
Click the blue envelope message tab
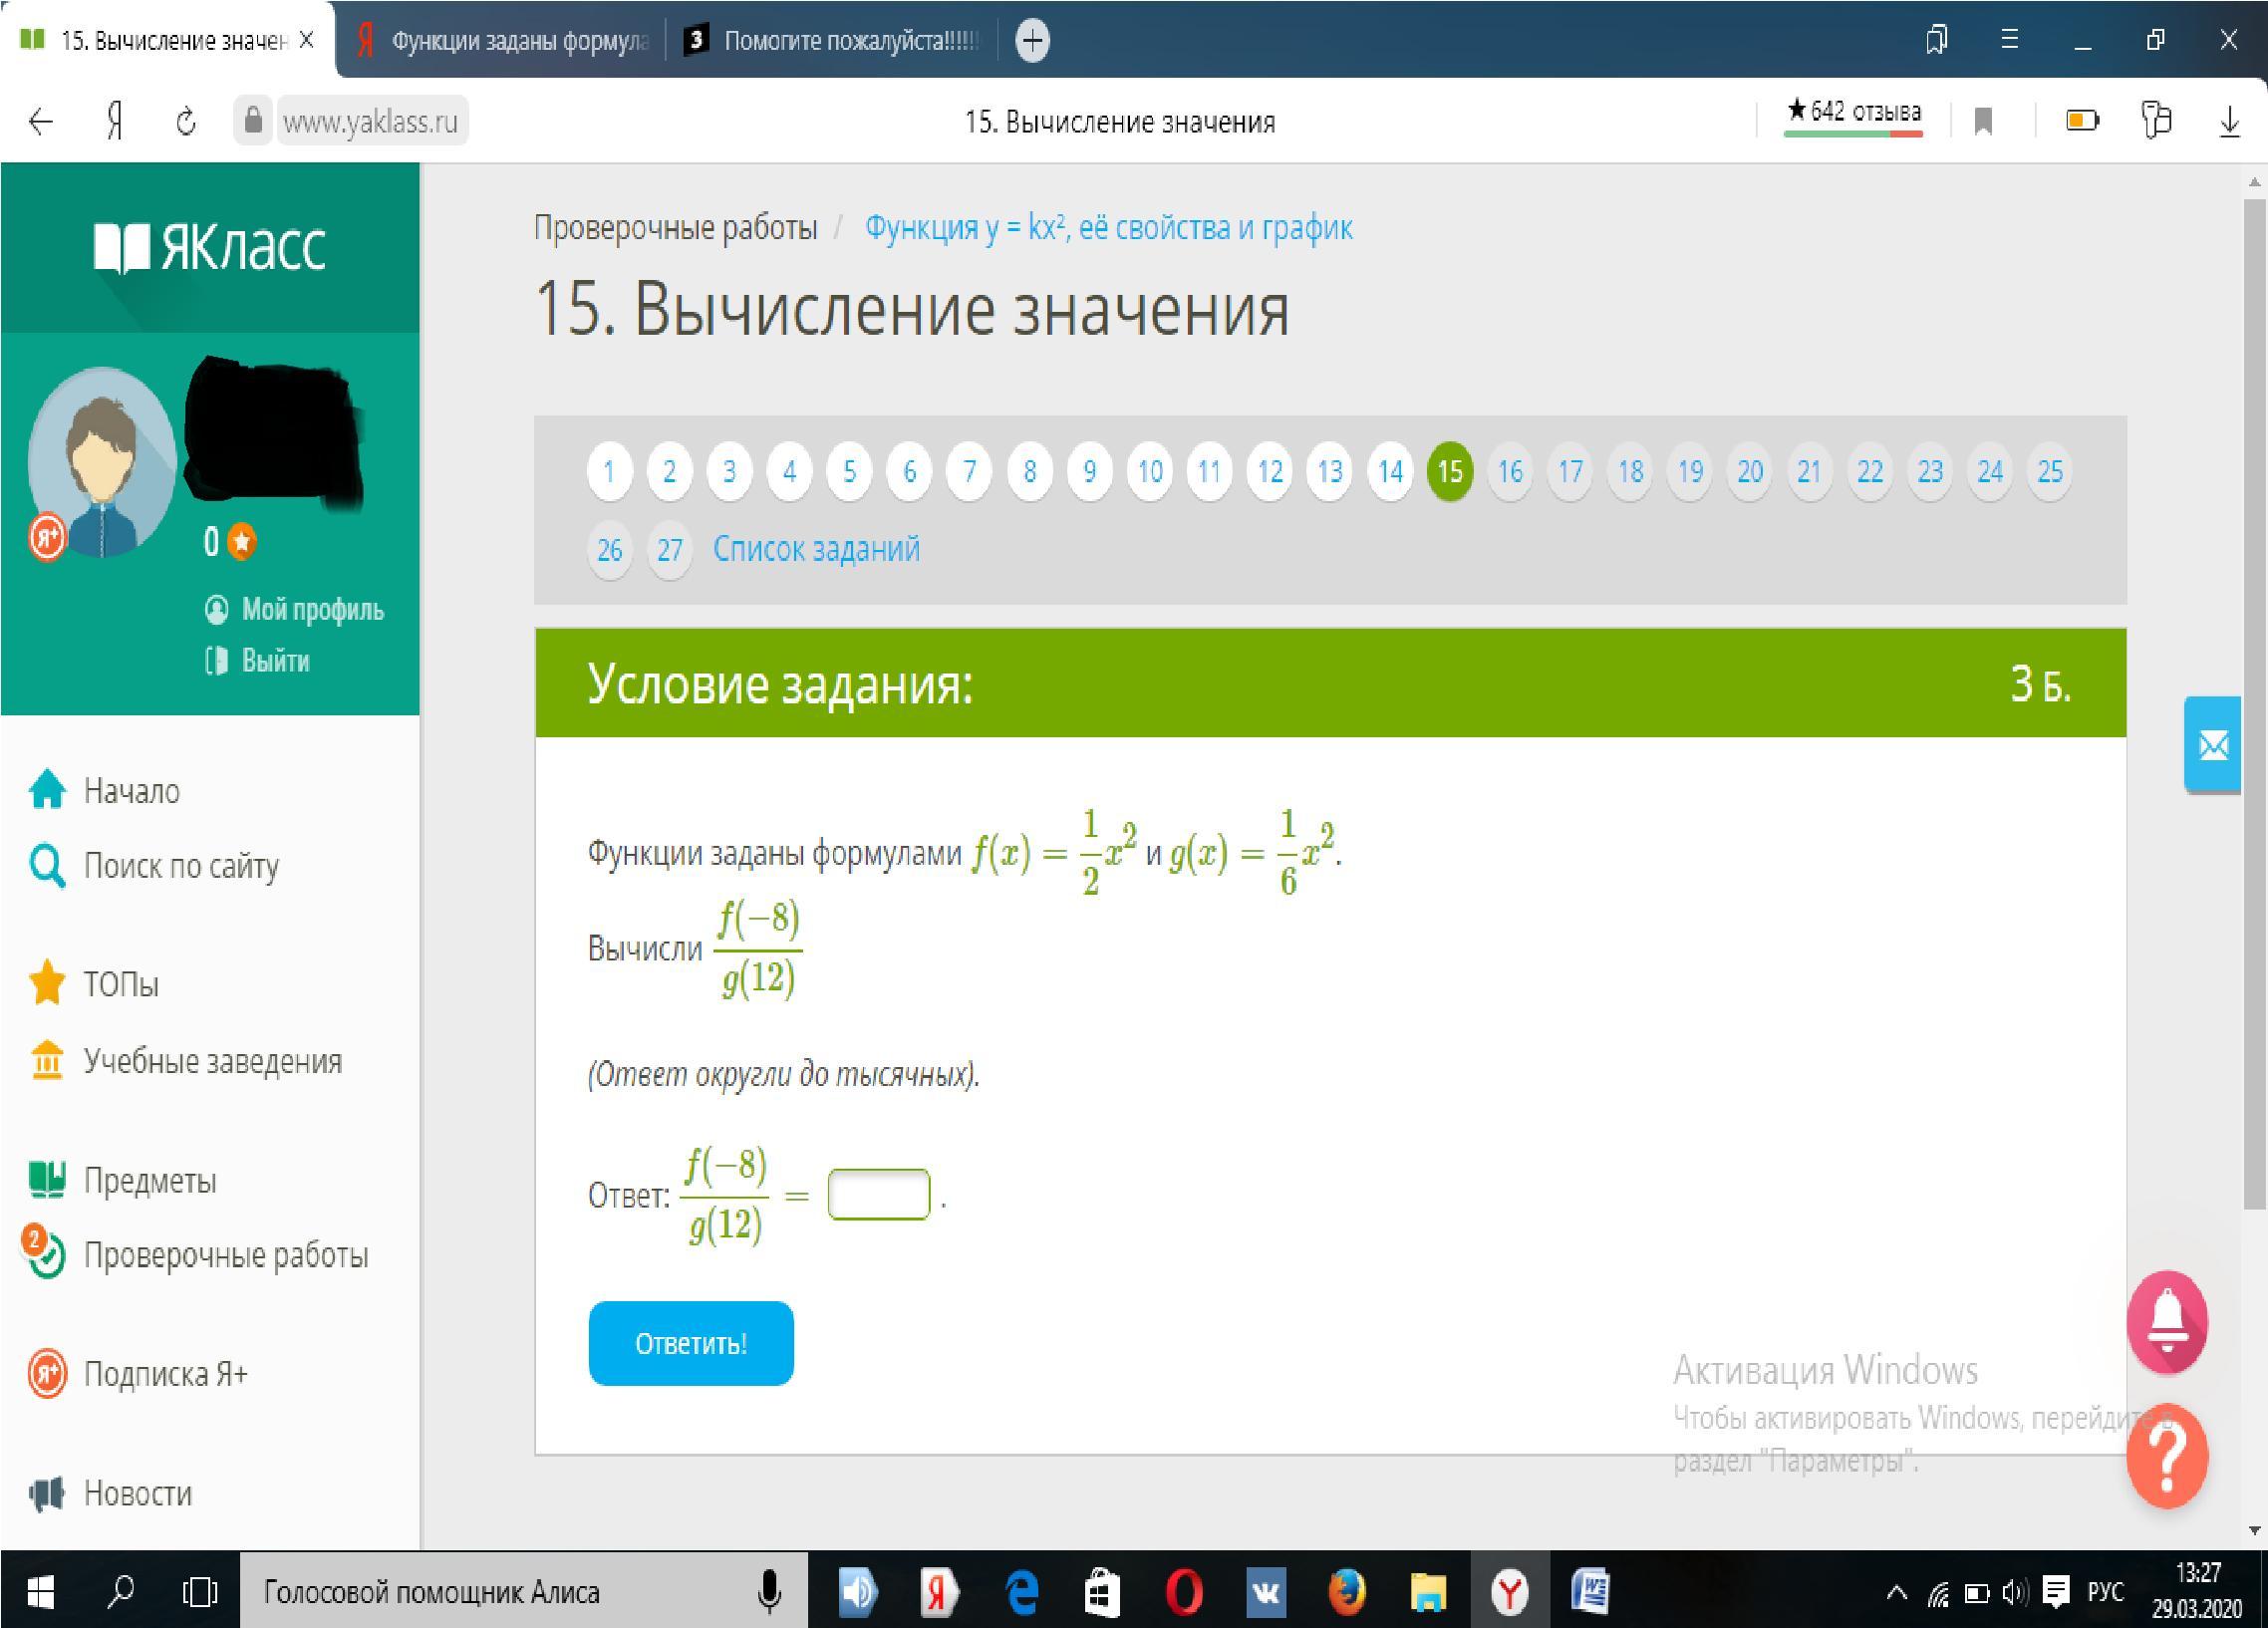[x=2212, y=745]
